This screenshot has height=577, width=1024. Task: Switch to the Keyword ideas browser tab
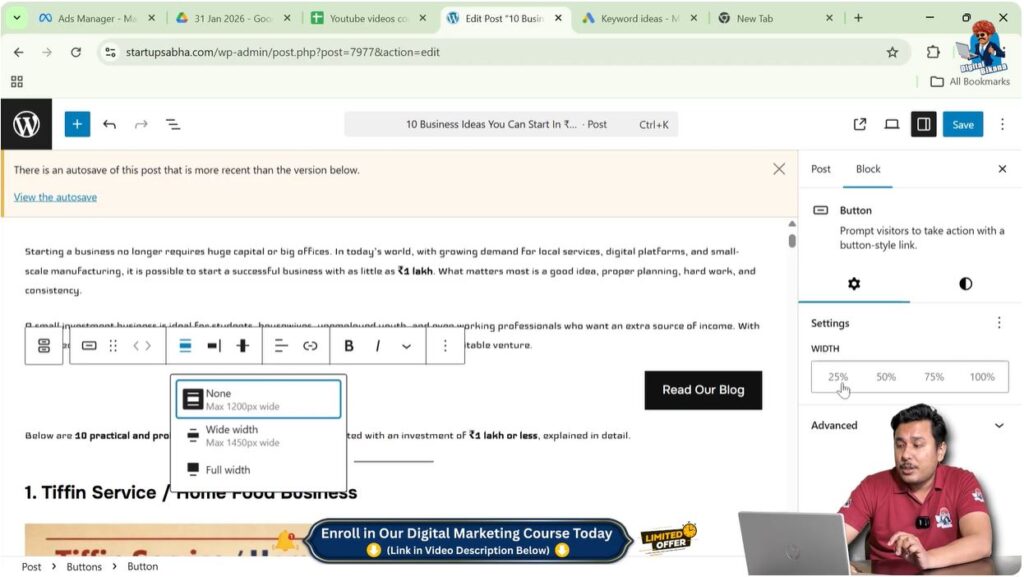[633, 17]
